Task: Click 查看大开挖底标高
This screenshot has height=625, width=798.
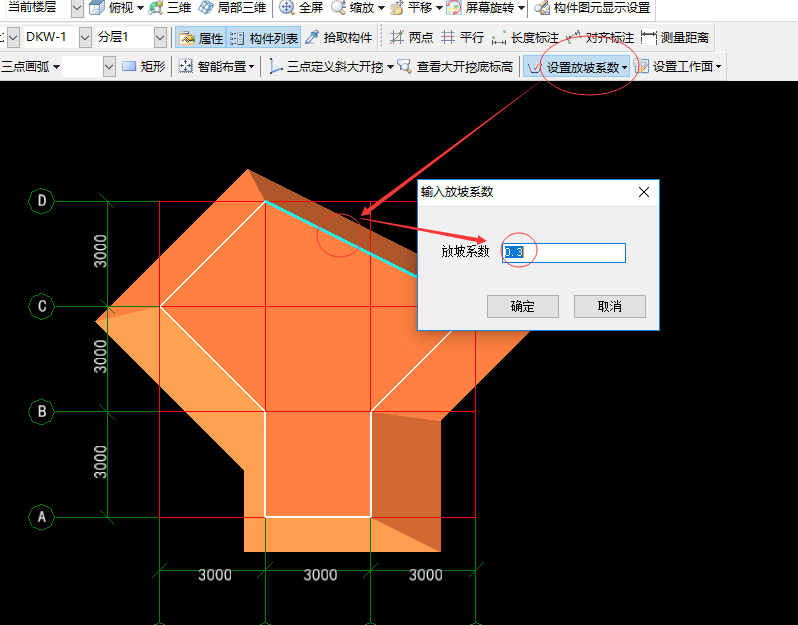Action: tap(455, 67)
